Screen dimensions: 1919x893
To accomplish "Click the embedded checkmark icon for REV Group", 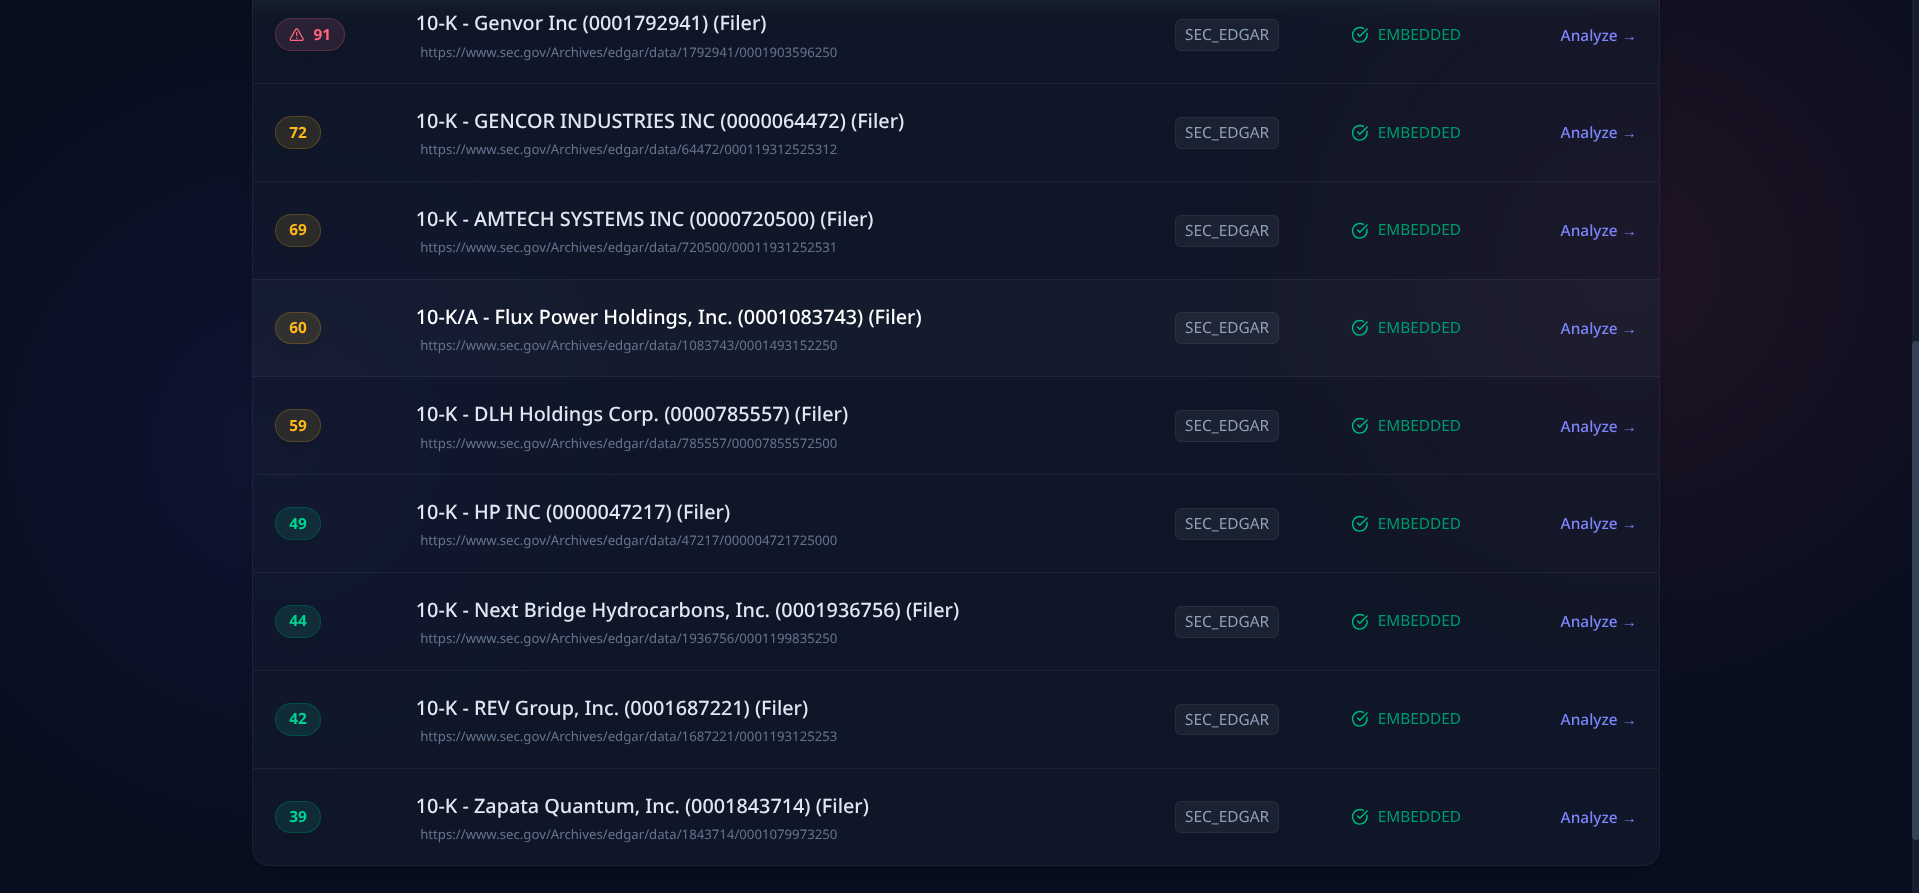I will click(1360, 719).
